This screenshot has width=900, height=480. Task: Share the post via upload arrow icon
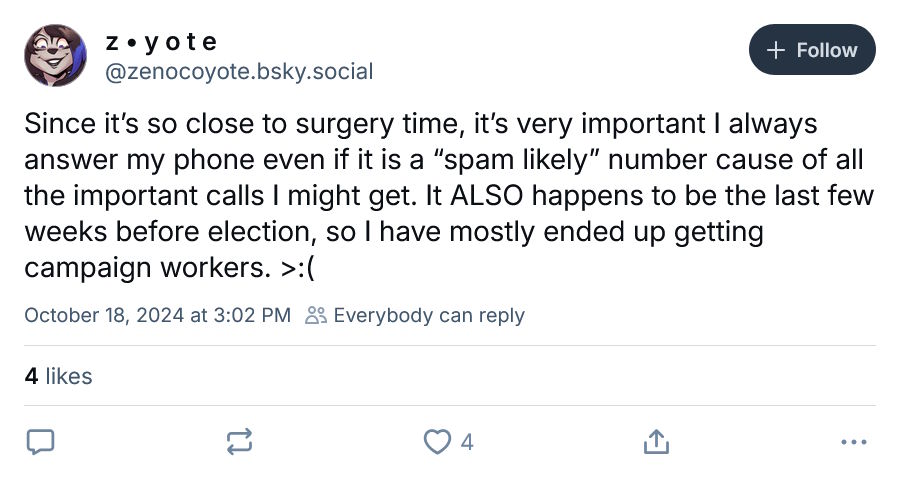click(656, 442)
